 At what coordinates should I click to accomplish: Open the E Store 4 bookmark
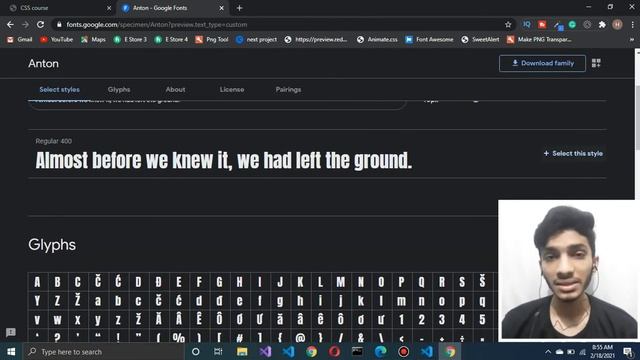tap(171, 40)
